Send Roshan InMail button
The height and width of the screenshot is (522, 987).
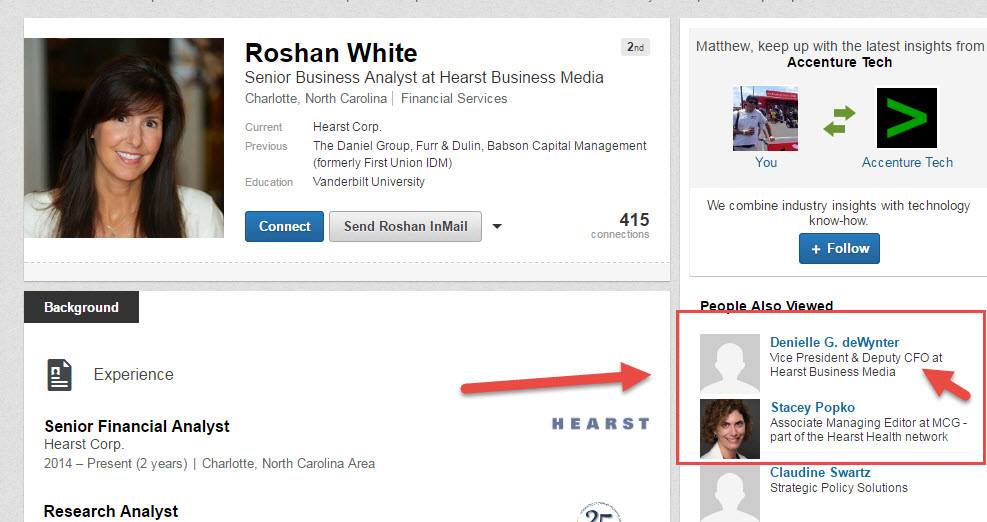[x=405, y=227]
